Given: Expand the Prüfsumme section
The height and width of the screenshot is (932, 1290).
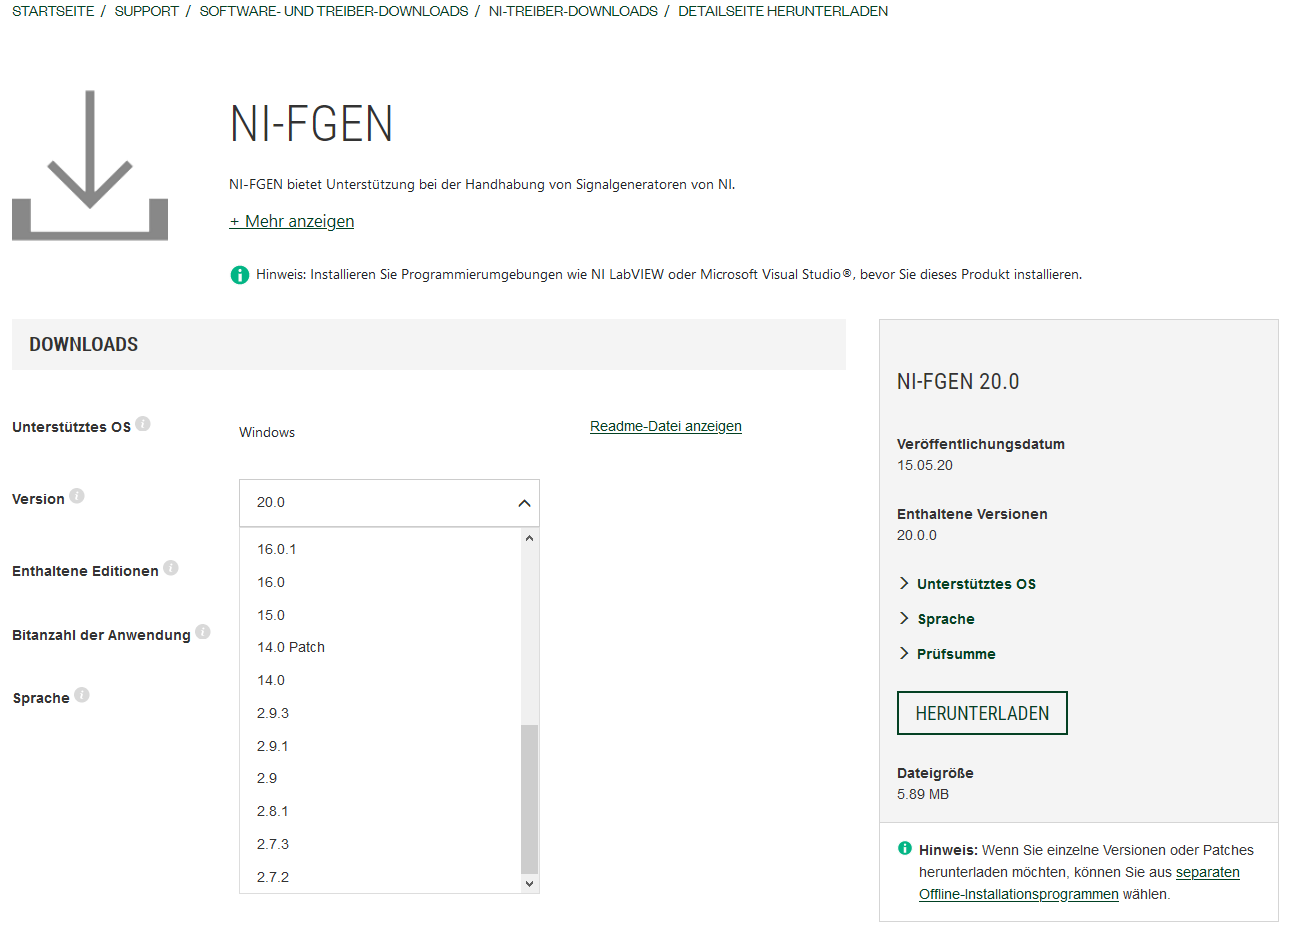Looking at the screenshot, I should 947,654.
